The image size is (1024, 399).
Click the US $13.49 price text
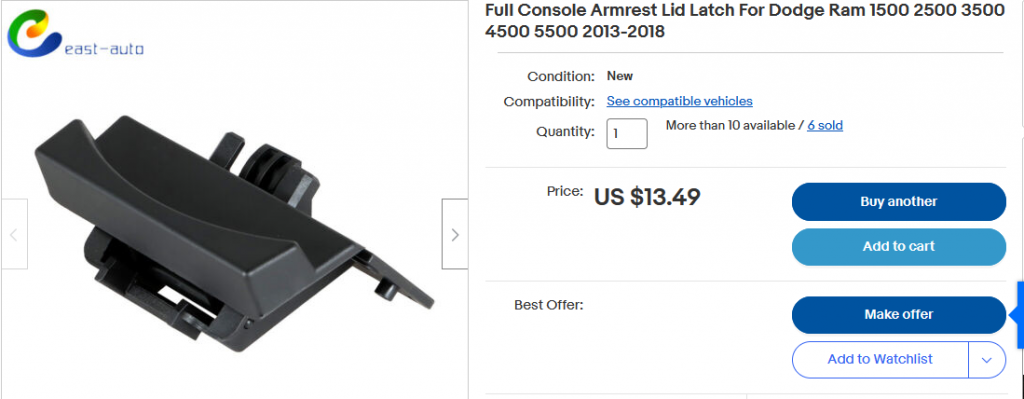click(647, 197)
